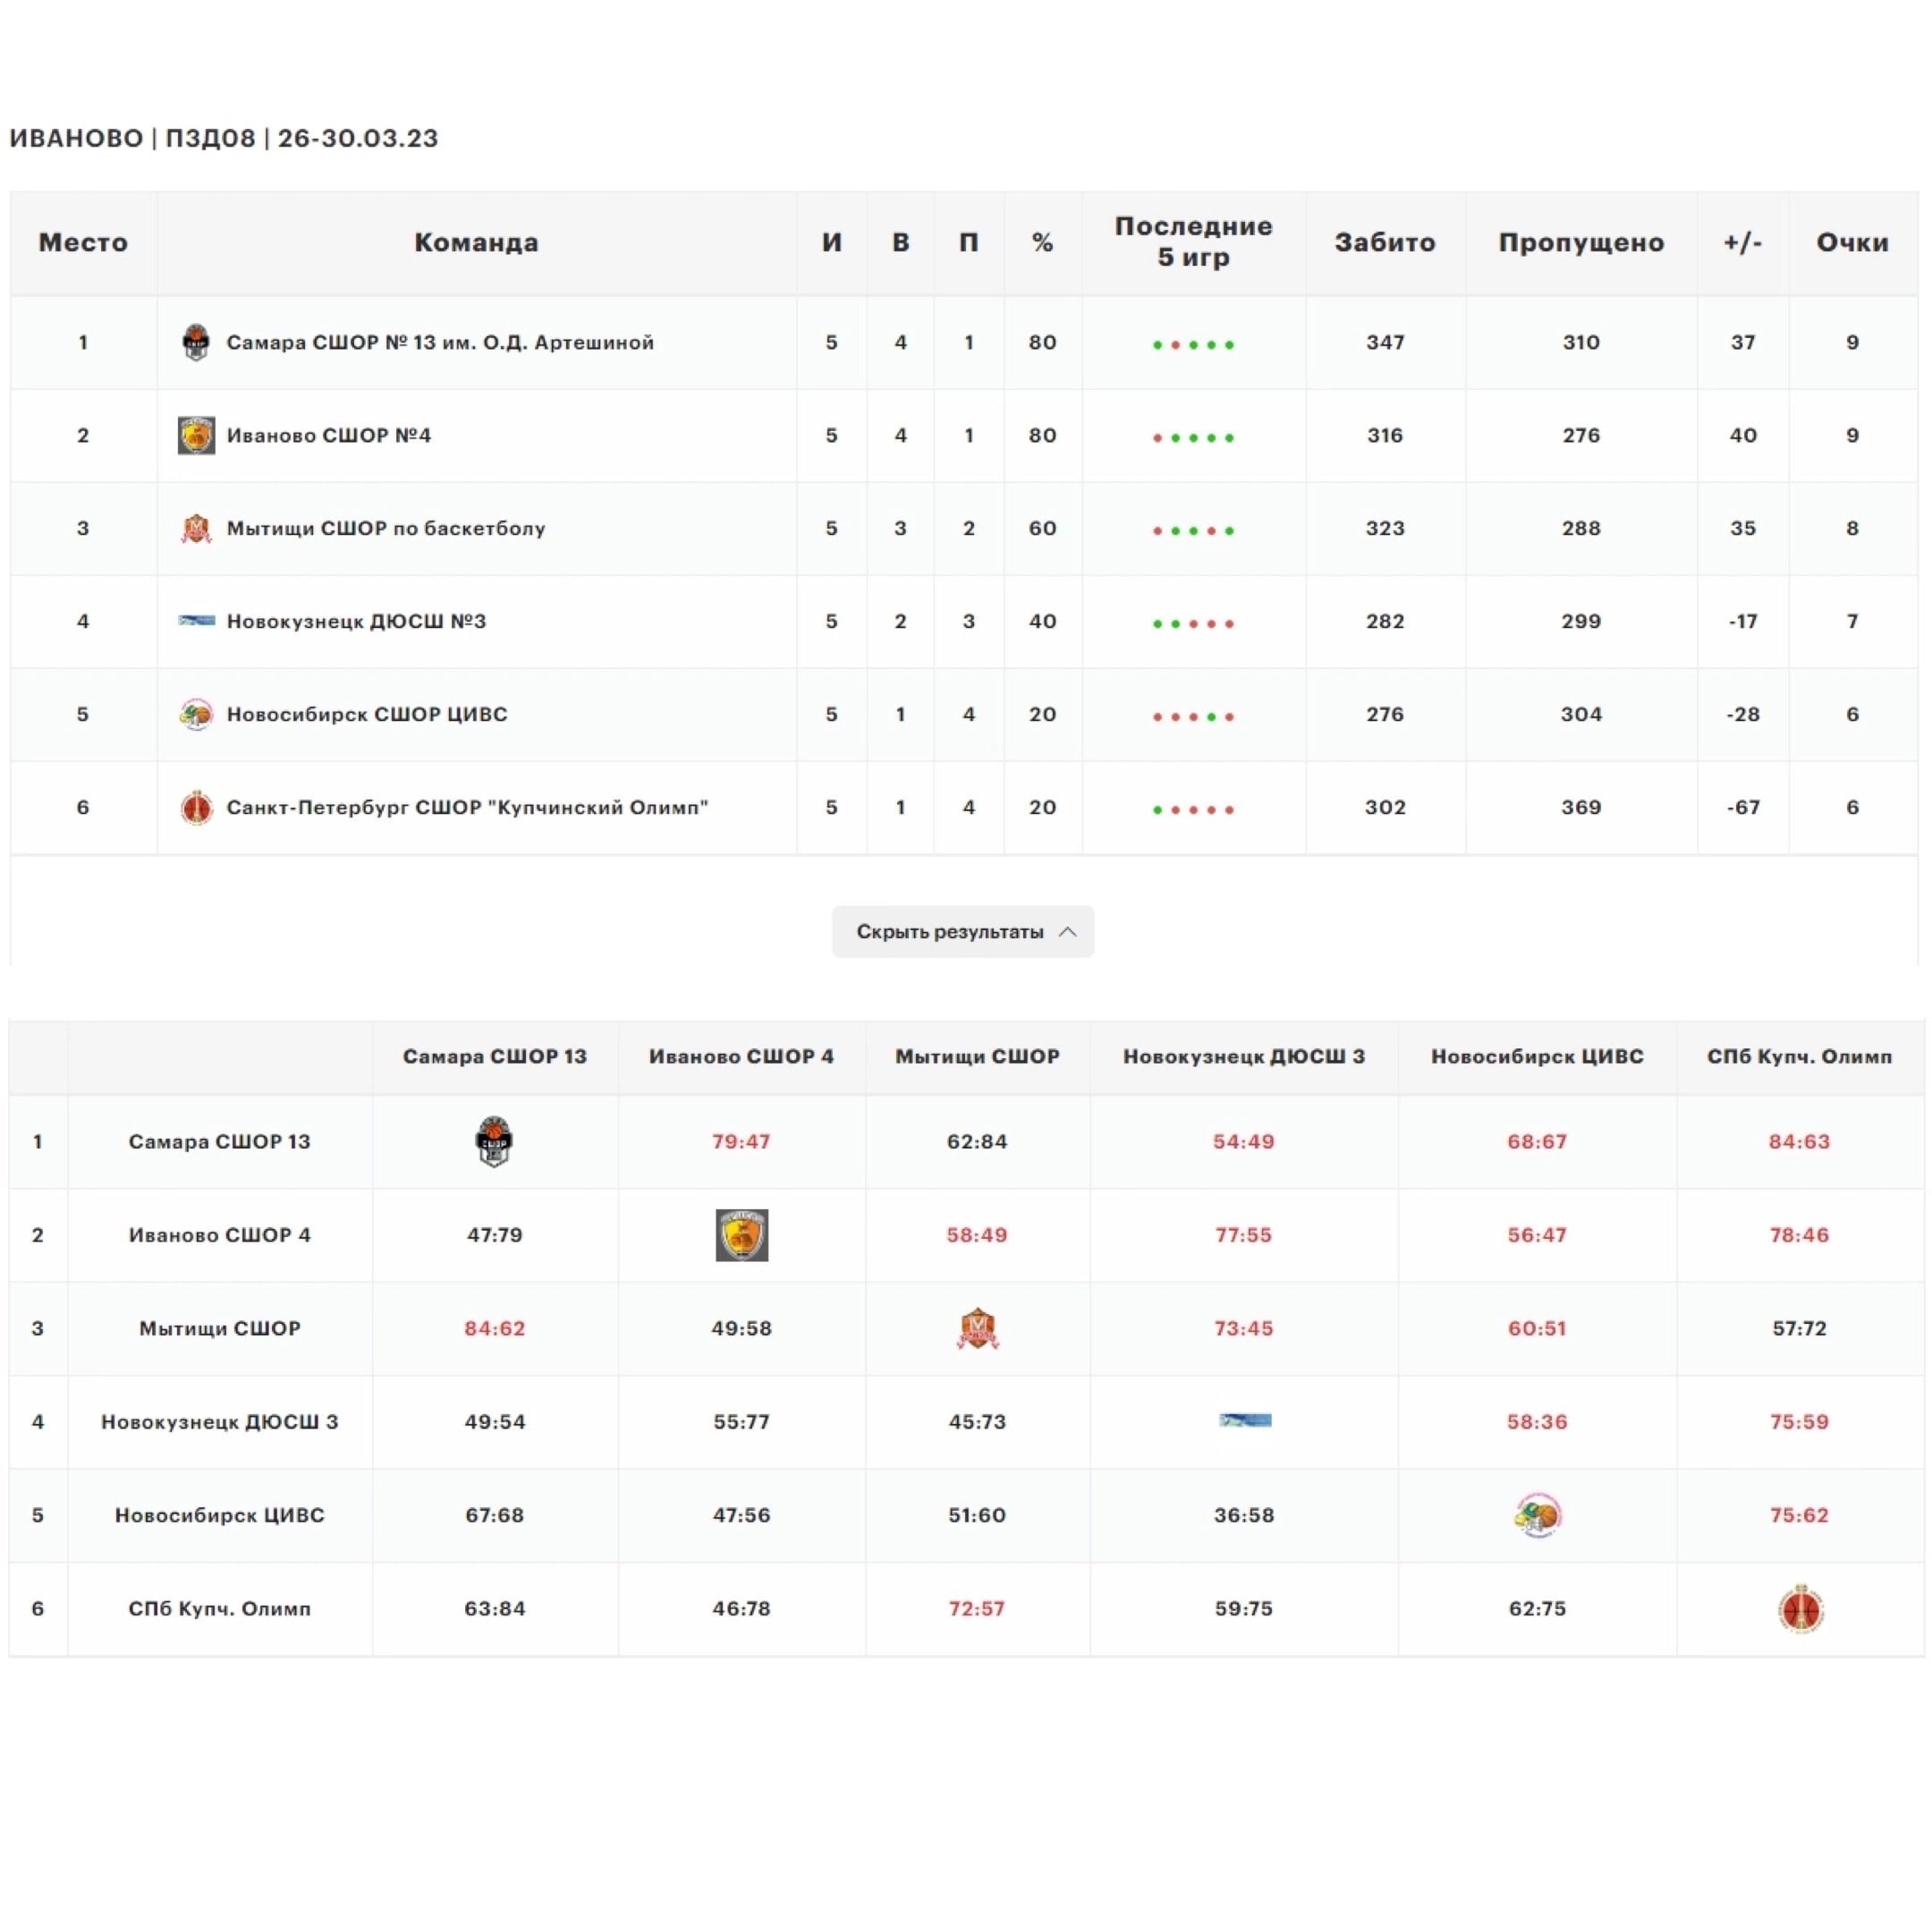Open Санкт-Петербург СШОР Купчинский Олимп link
The width and height of the screenshot is (1932, 1932).
coord(467,807)
